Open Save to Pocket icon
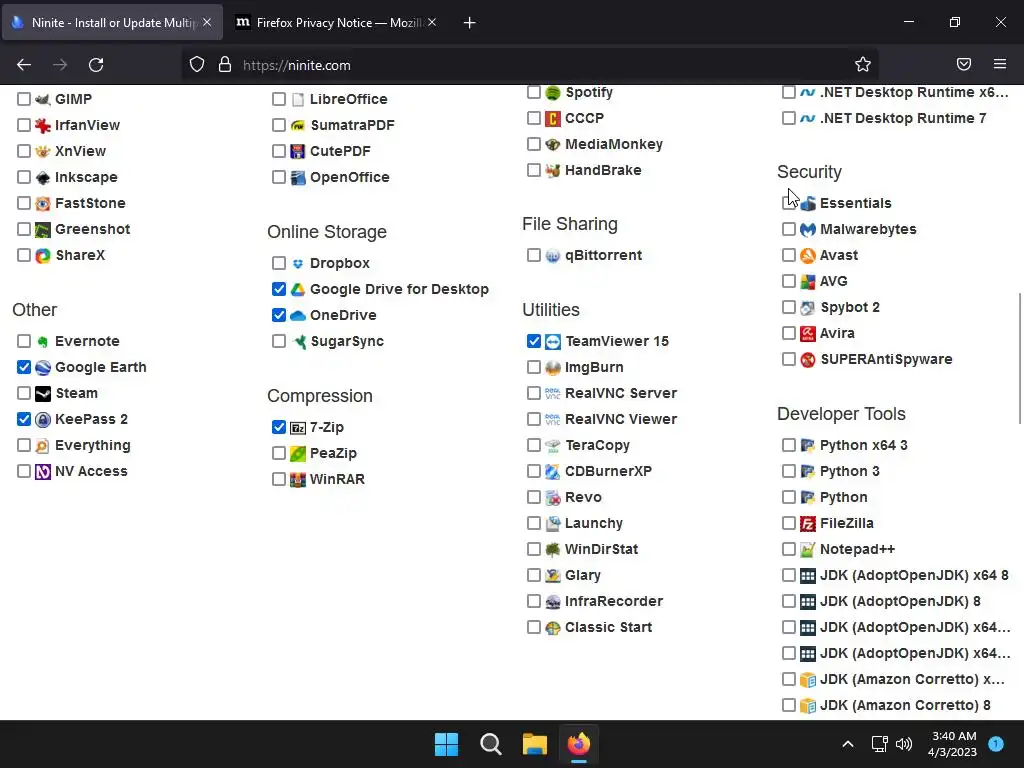Image resolution: width=1024 pixels, height=768 pixels. pyautogui.click(x=964, y=64)
